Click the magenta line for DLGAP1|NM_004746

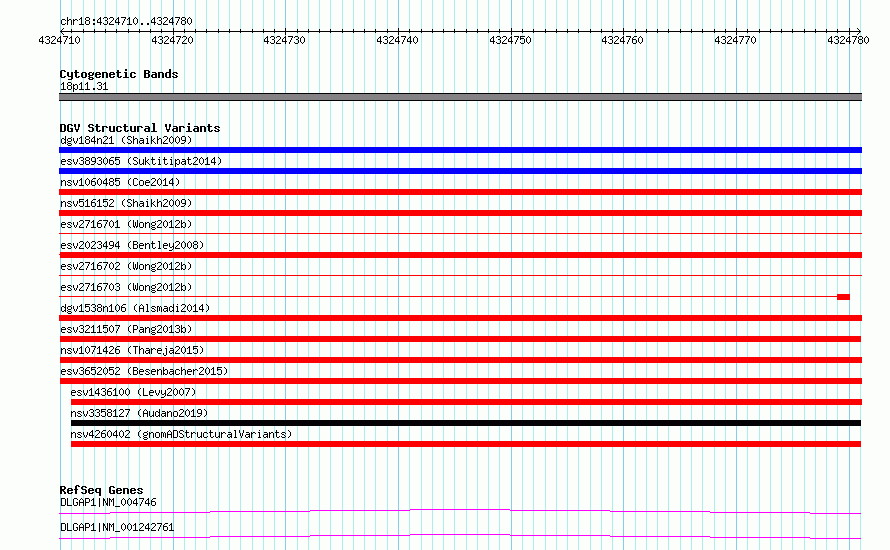click(460, 511)
